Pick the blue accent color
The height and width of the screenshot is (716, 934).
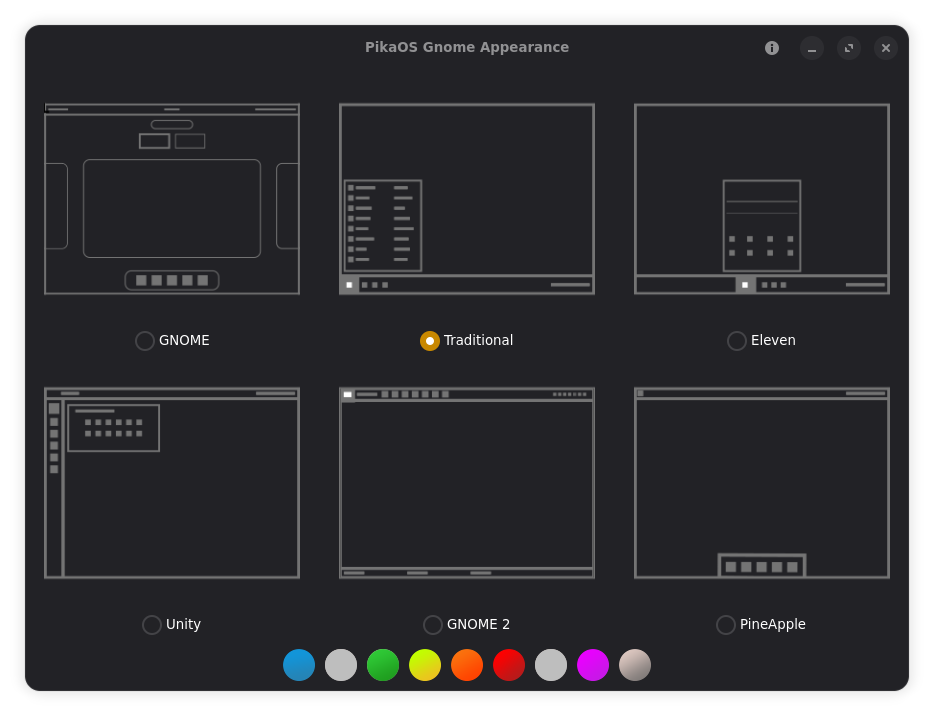299,664
